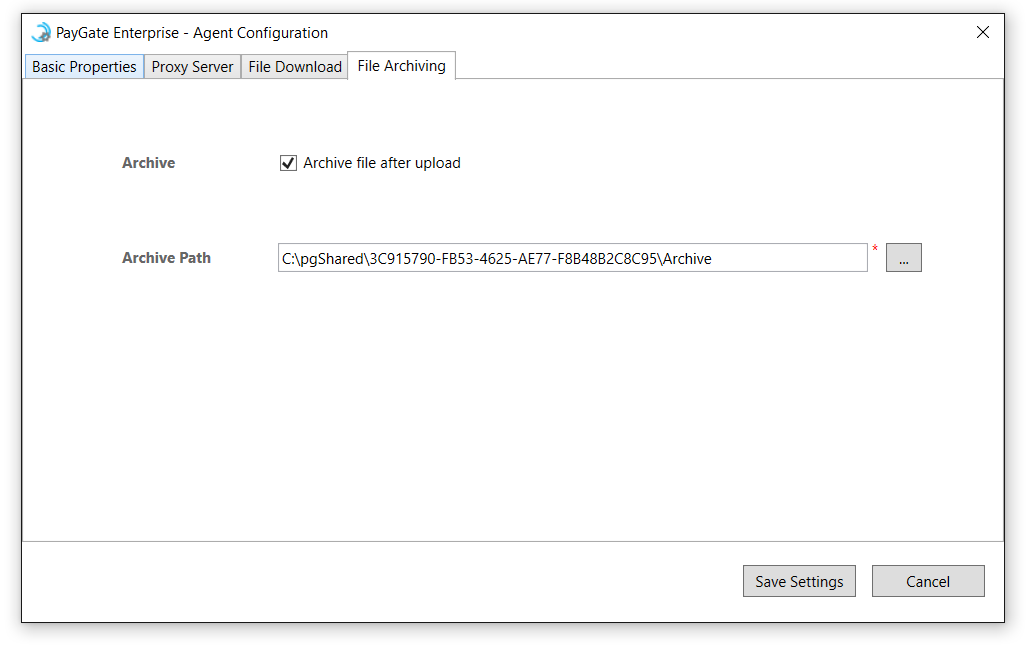Switch to the Basic Properties tab
1035x650 pixels.
(x=84, y=67)
